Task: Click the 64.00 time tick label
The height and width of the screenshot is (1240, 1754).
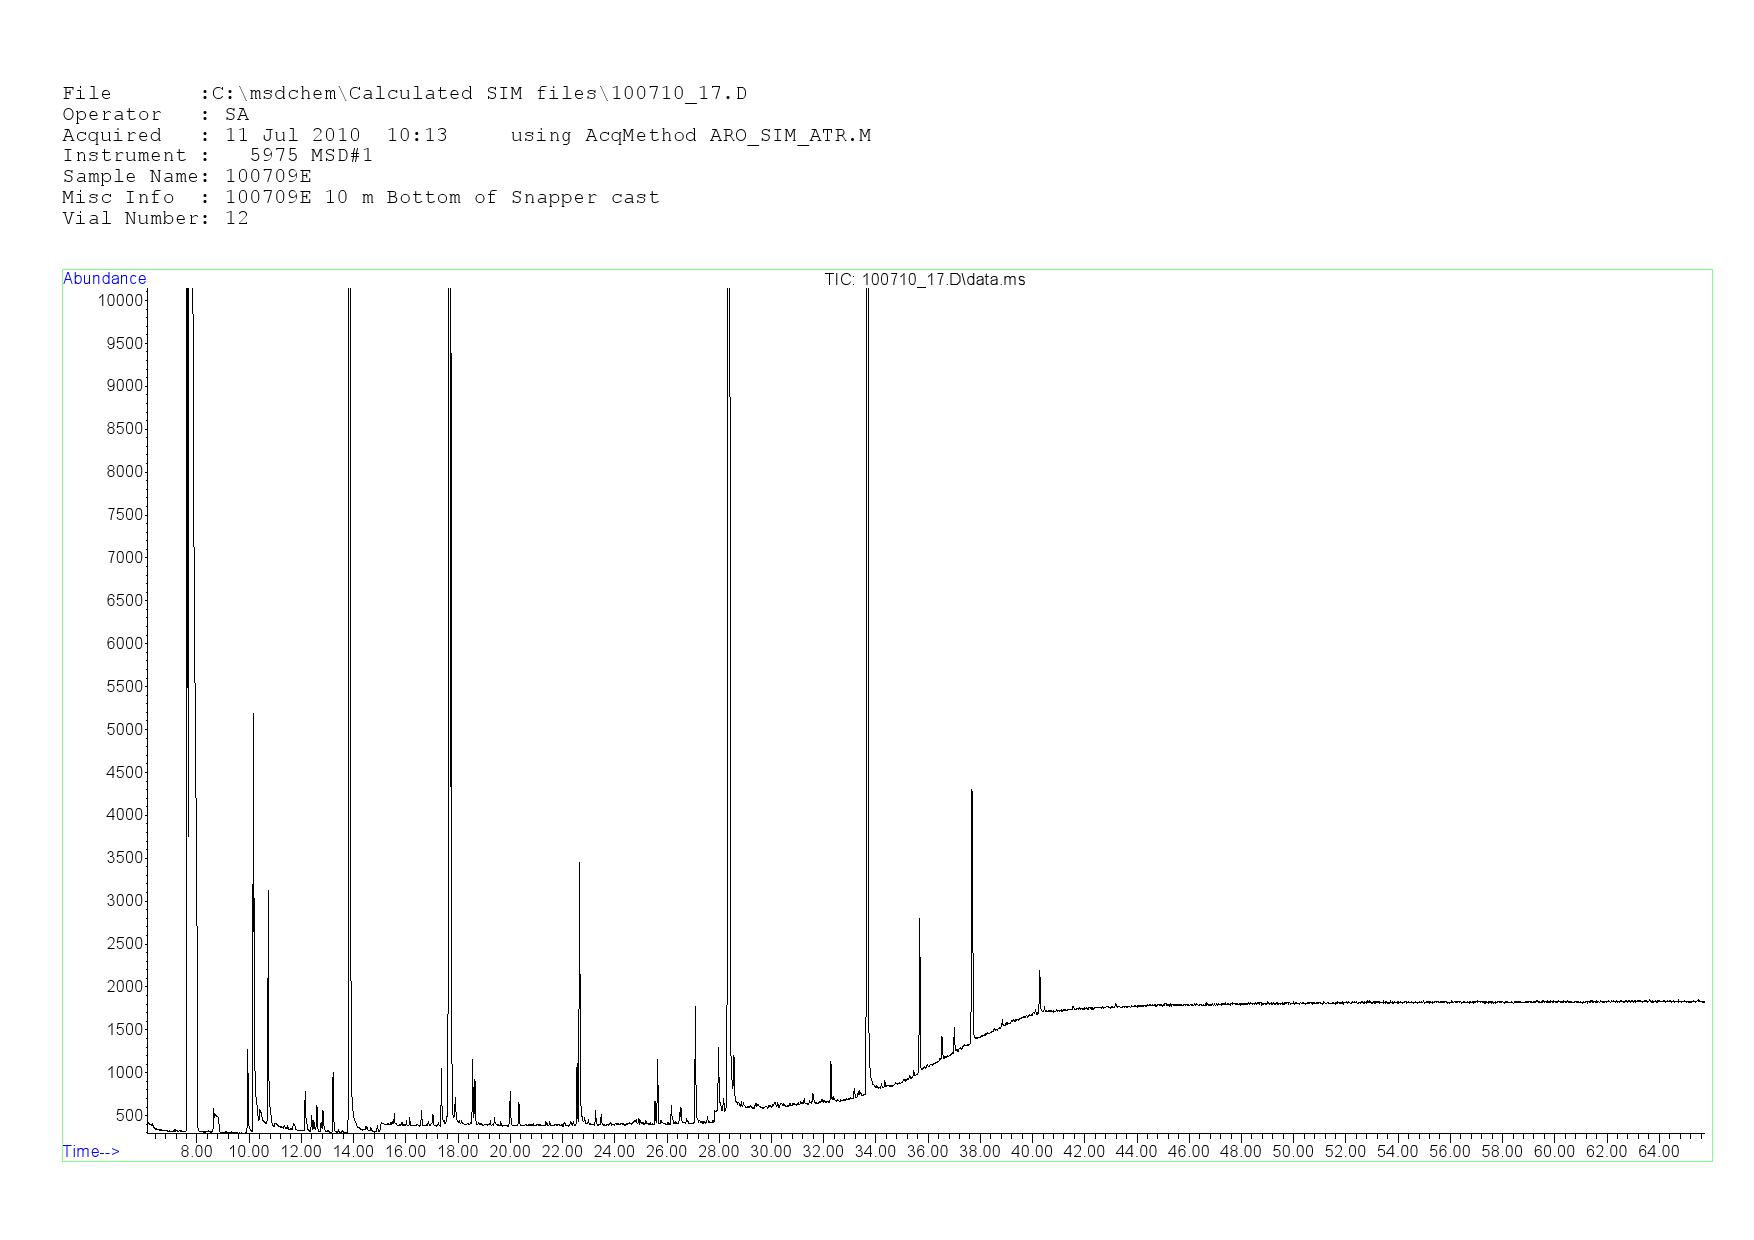Action: pos(1657,1152)
